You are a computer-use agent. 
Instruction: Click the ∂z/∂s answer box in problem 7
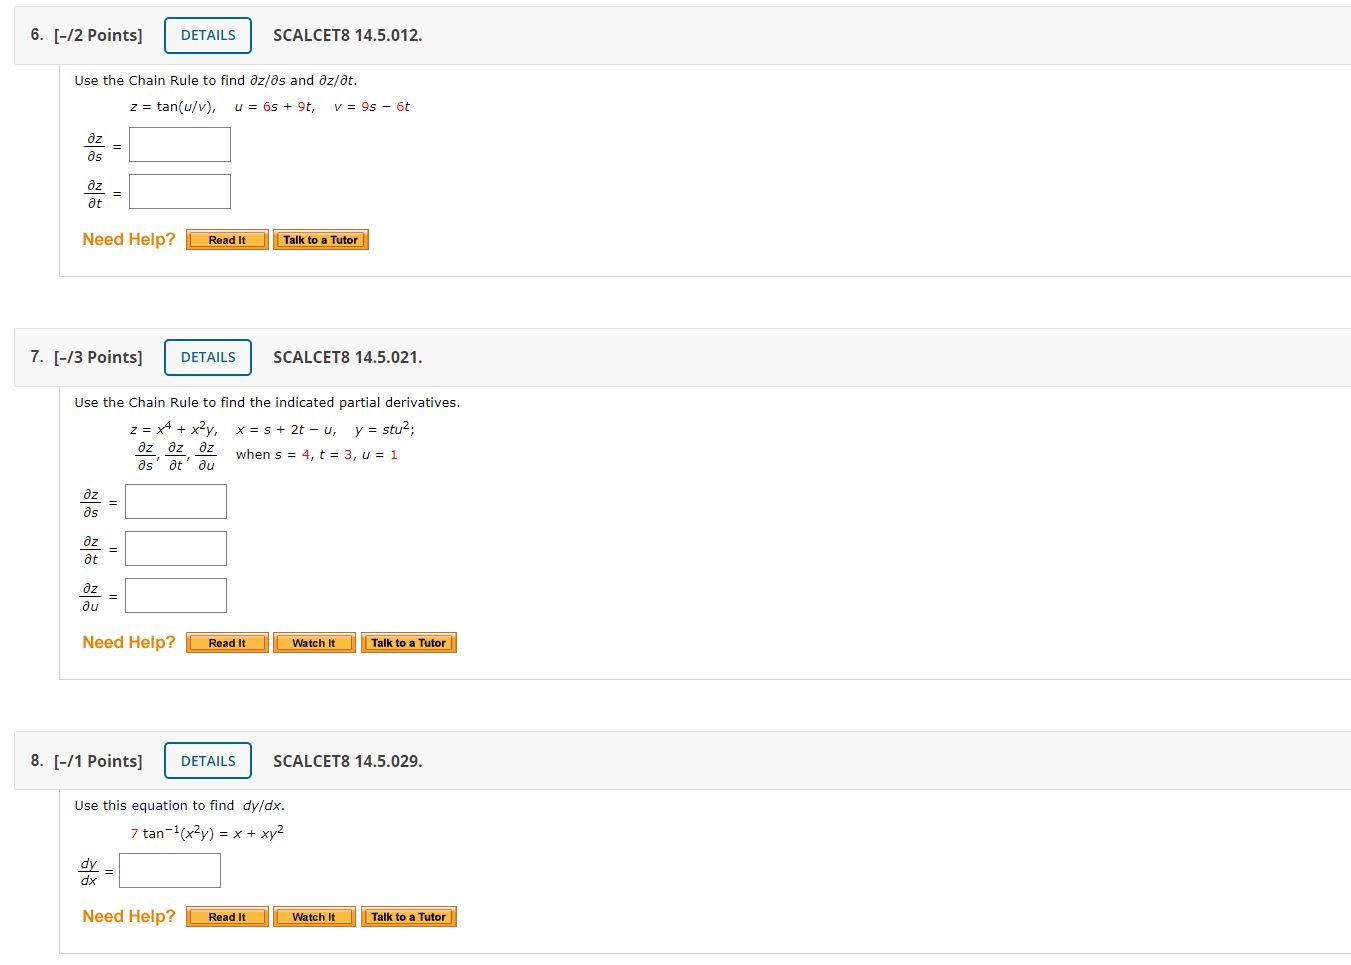175,501
